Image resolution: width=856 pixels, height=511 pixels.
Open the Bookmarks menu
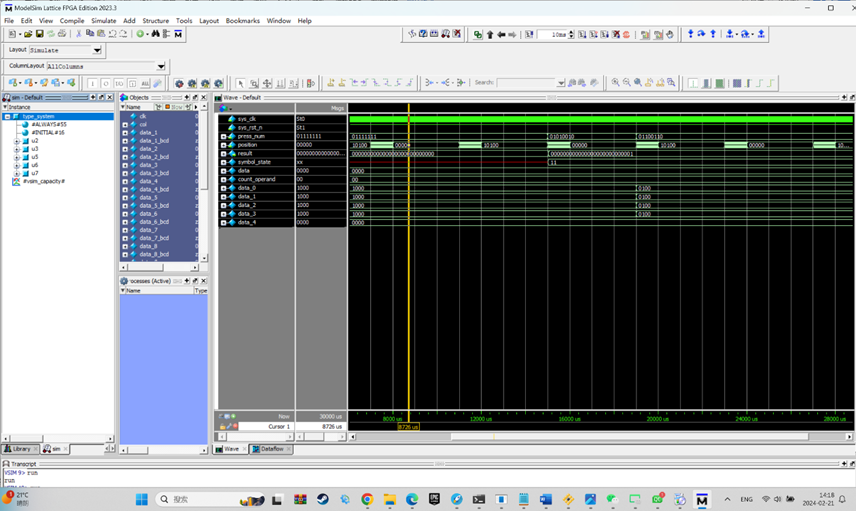(x=242, y=21)
